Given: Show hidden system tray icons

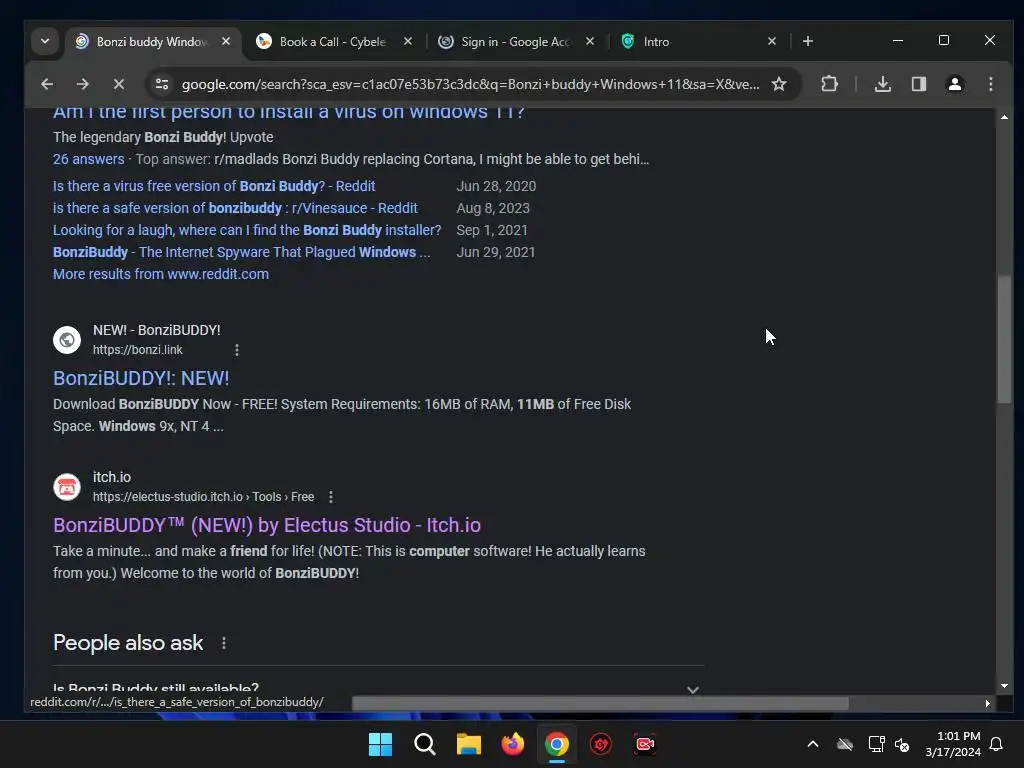Looking at the screenshot, I should [813, 744].
